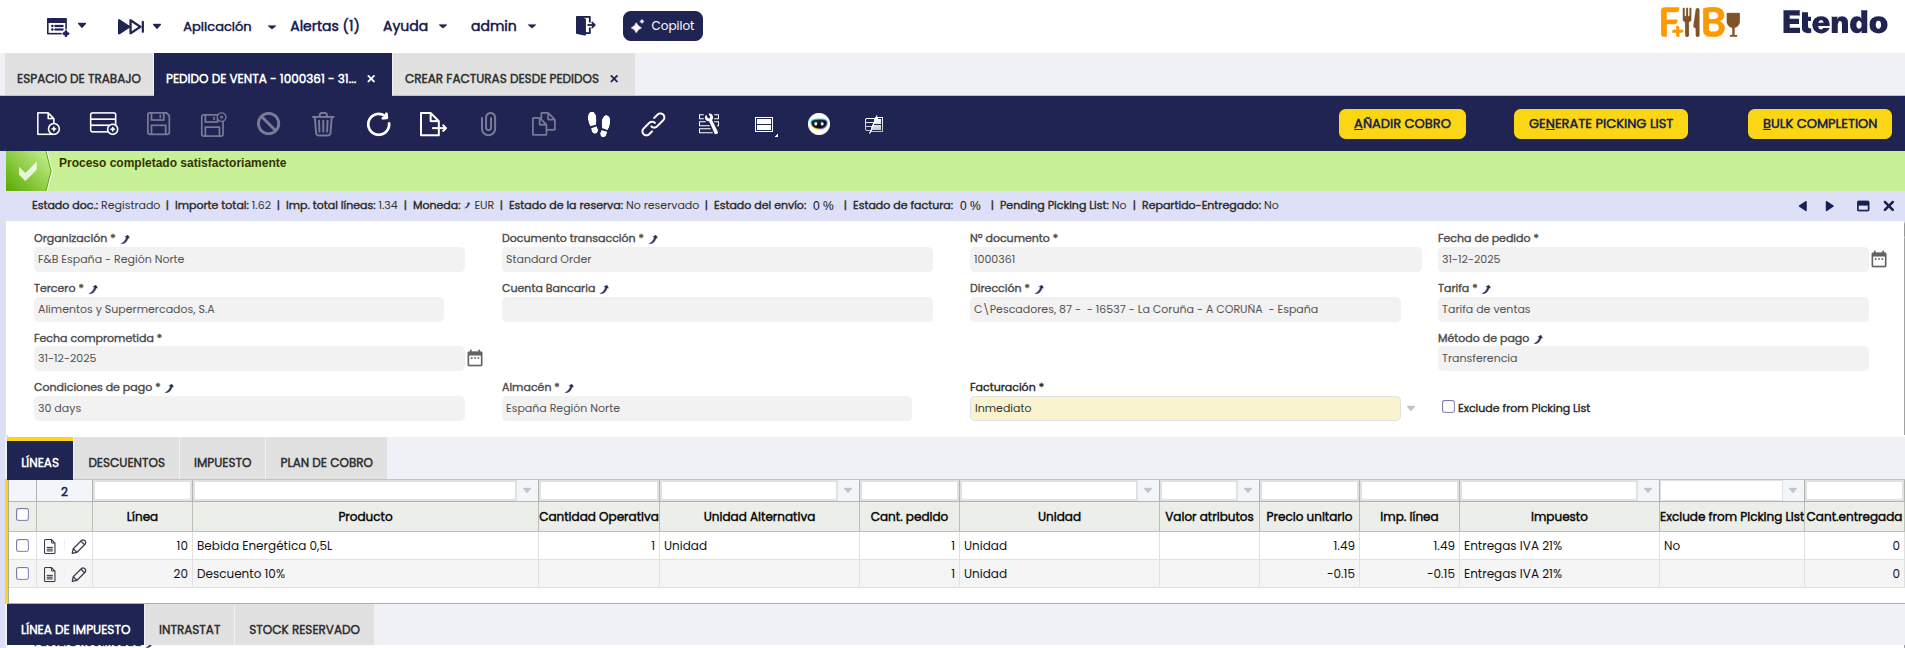1905x648 pixels.
Task: Click the Línea column filter input field
Action: 142,491
